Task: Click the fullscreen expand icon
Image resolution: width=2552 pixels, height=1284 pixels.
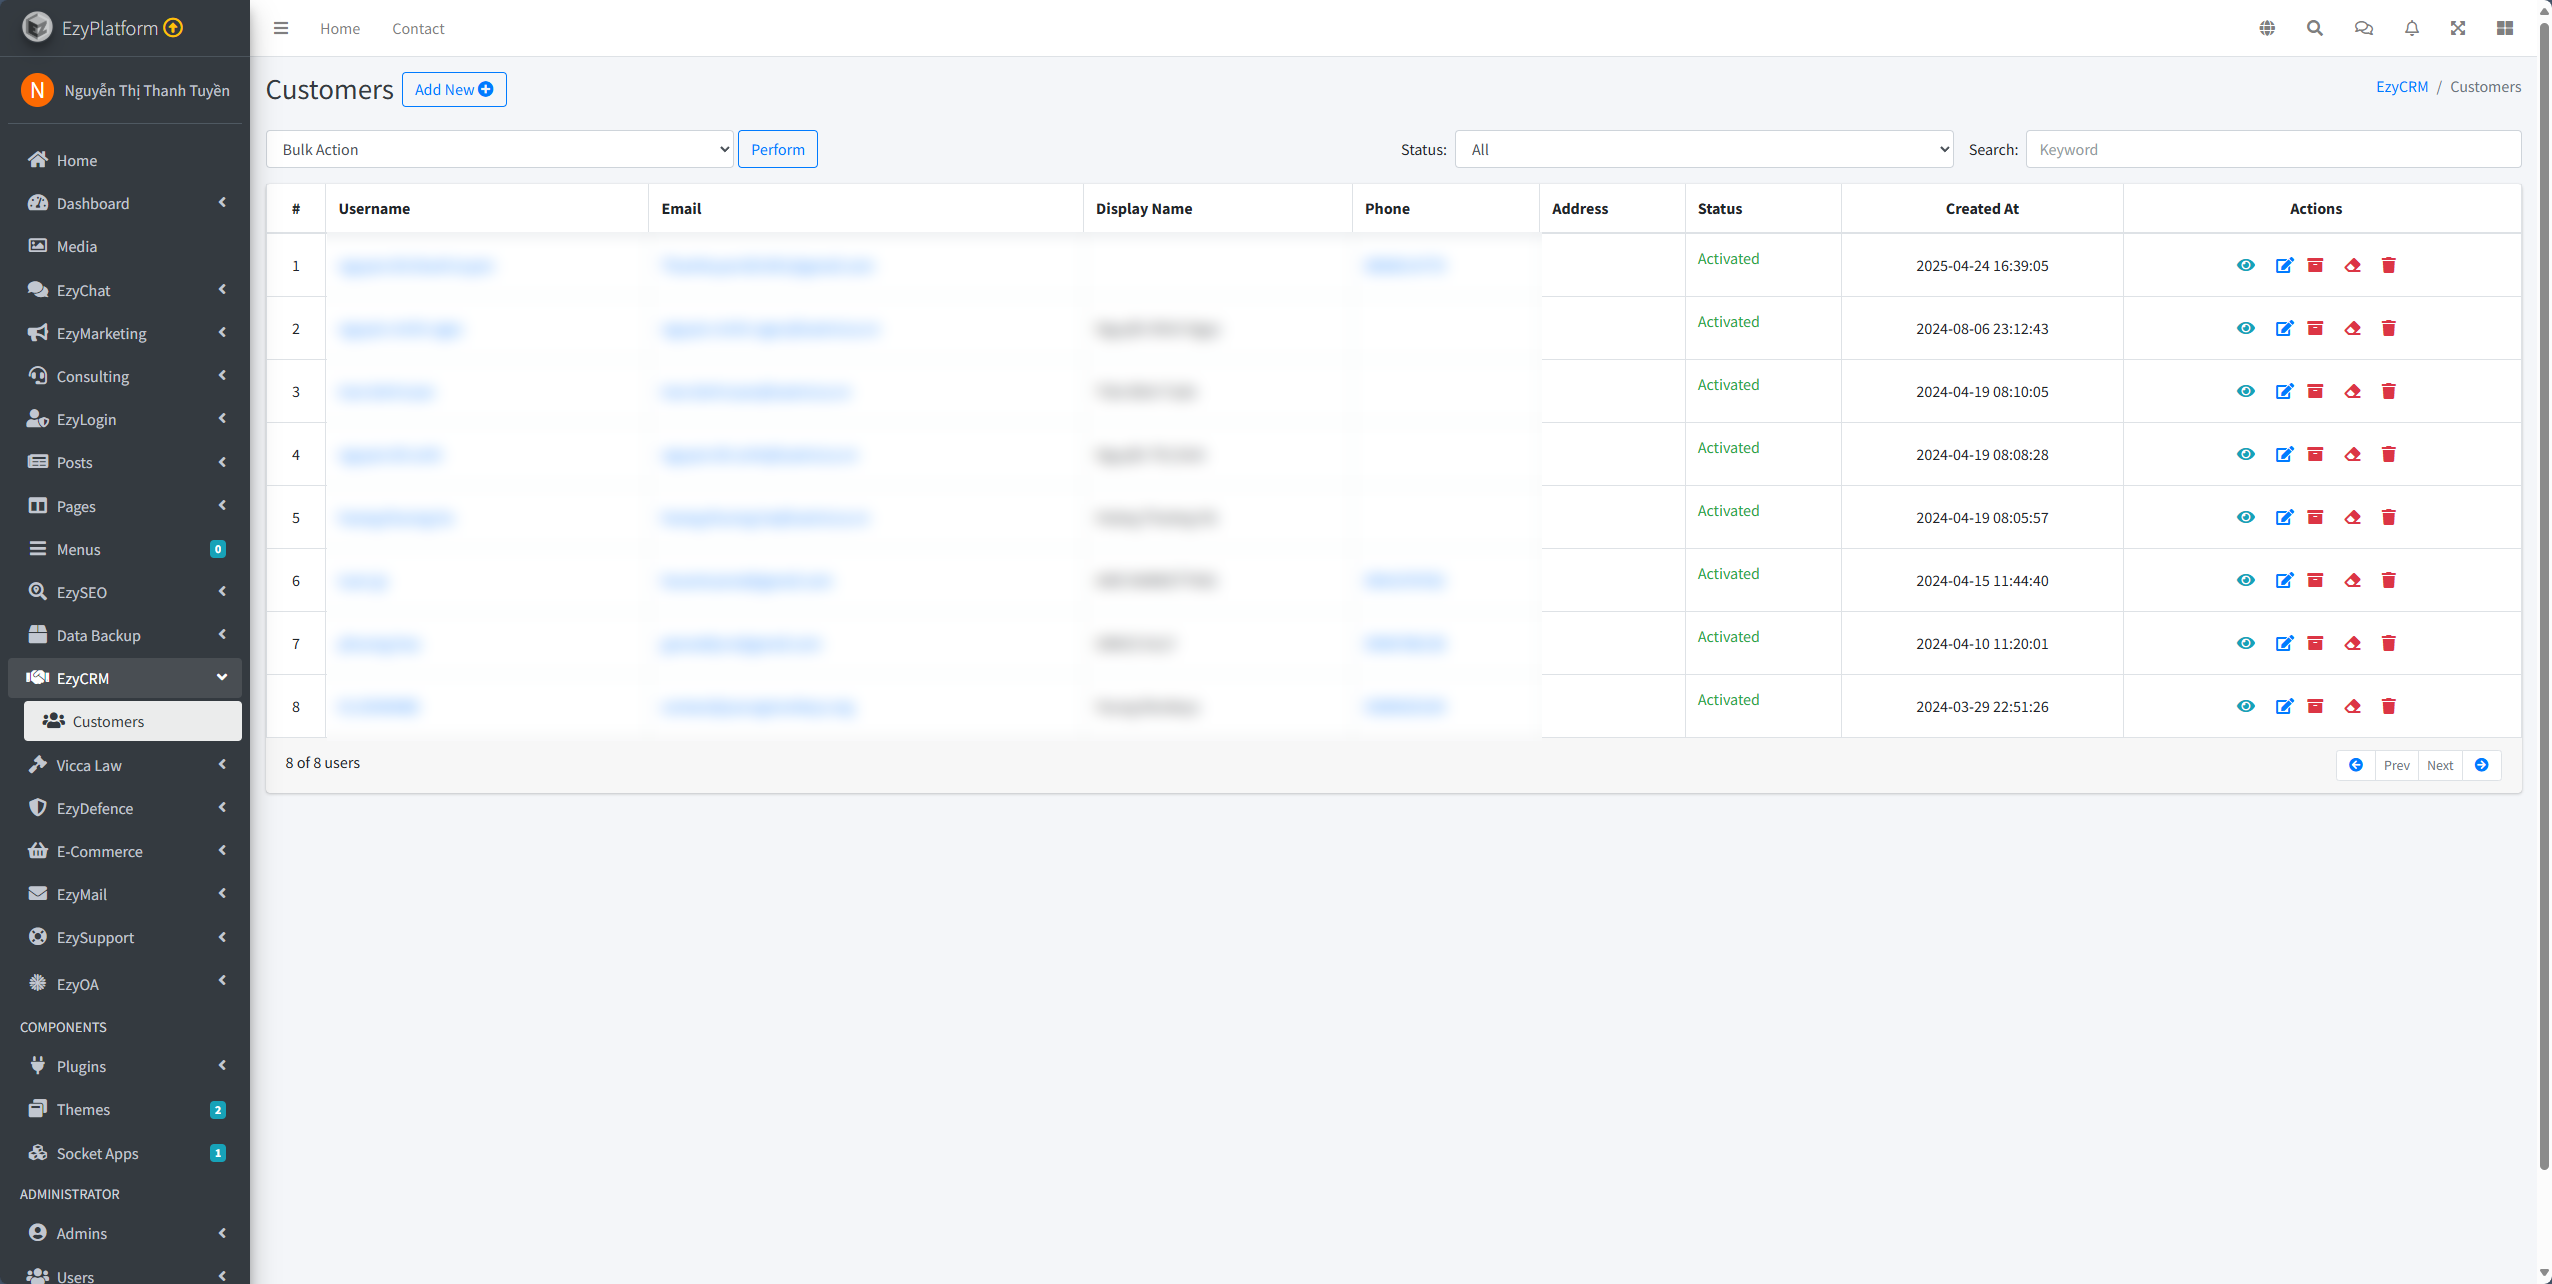Action: tap(2457, 28)
